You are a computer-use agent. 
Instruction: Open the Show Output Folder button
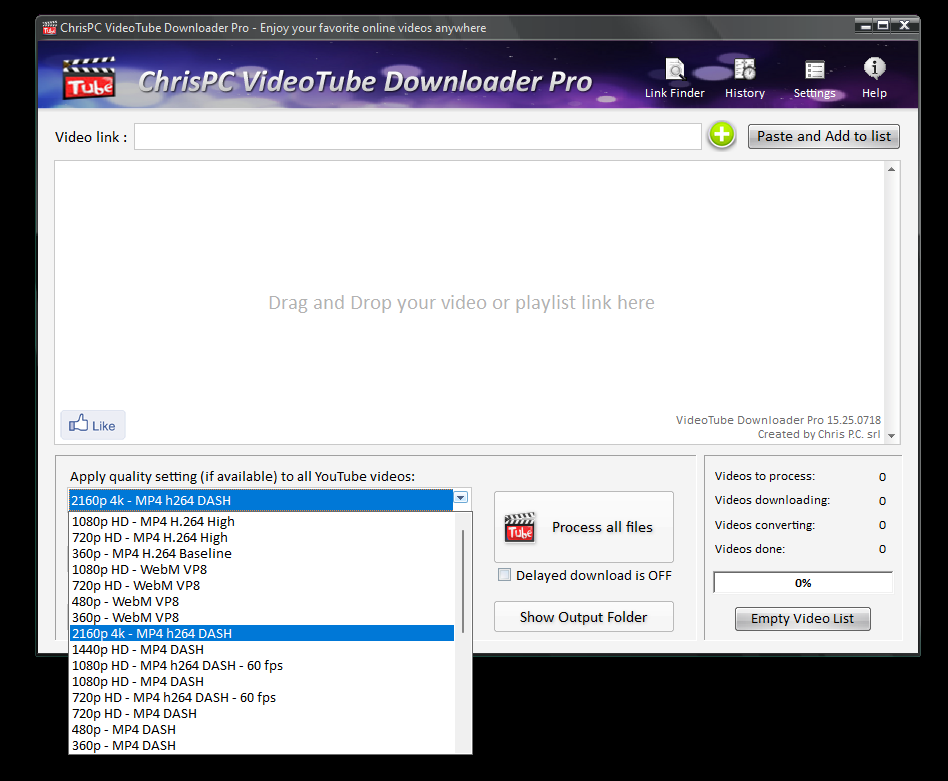click(x=583, y=617)
